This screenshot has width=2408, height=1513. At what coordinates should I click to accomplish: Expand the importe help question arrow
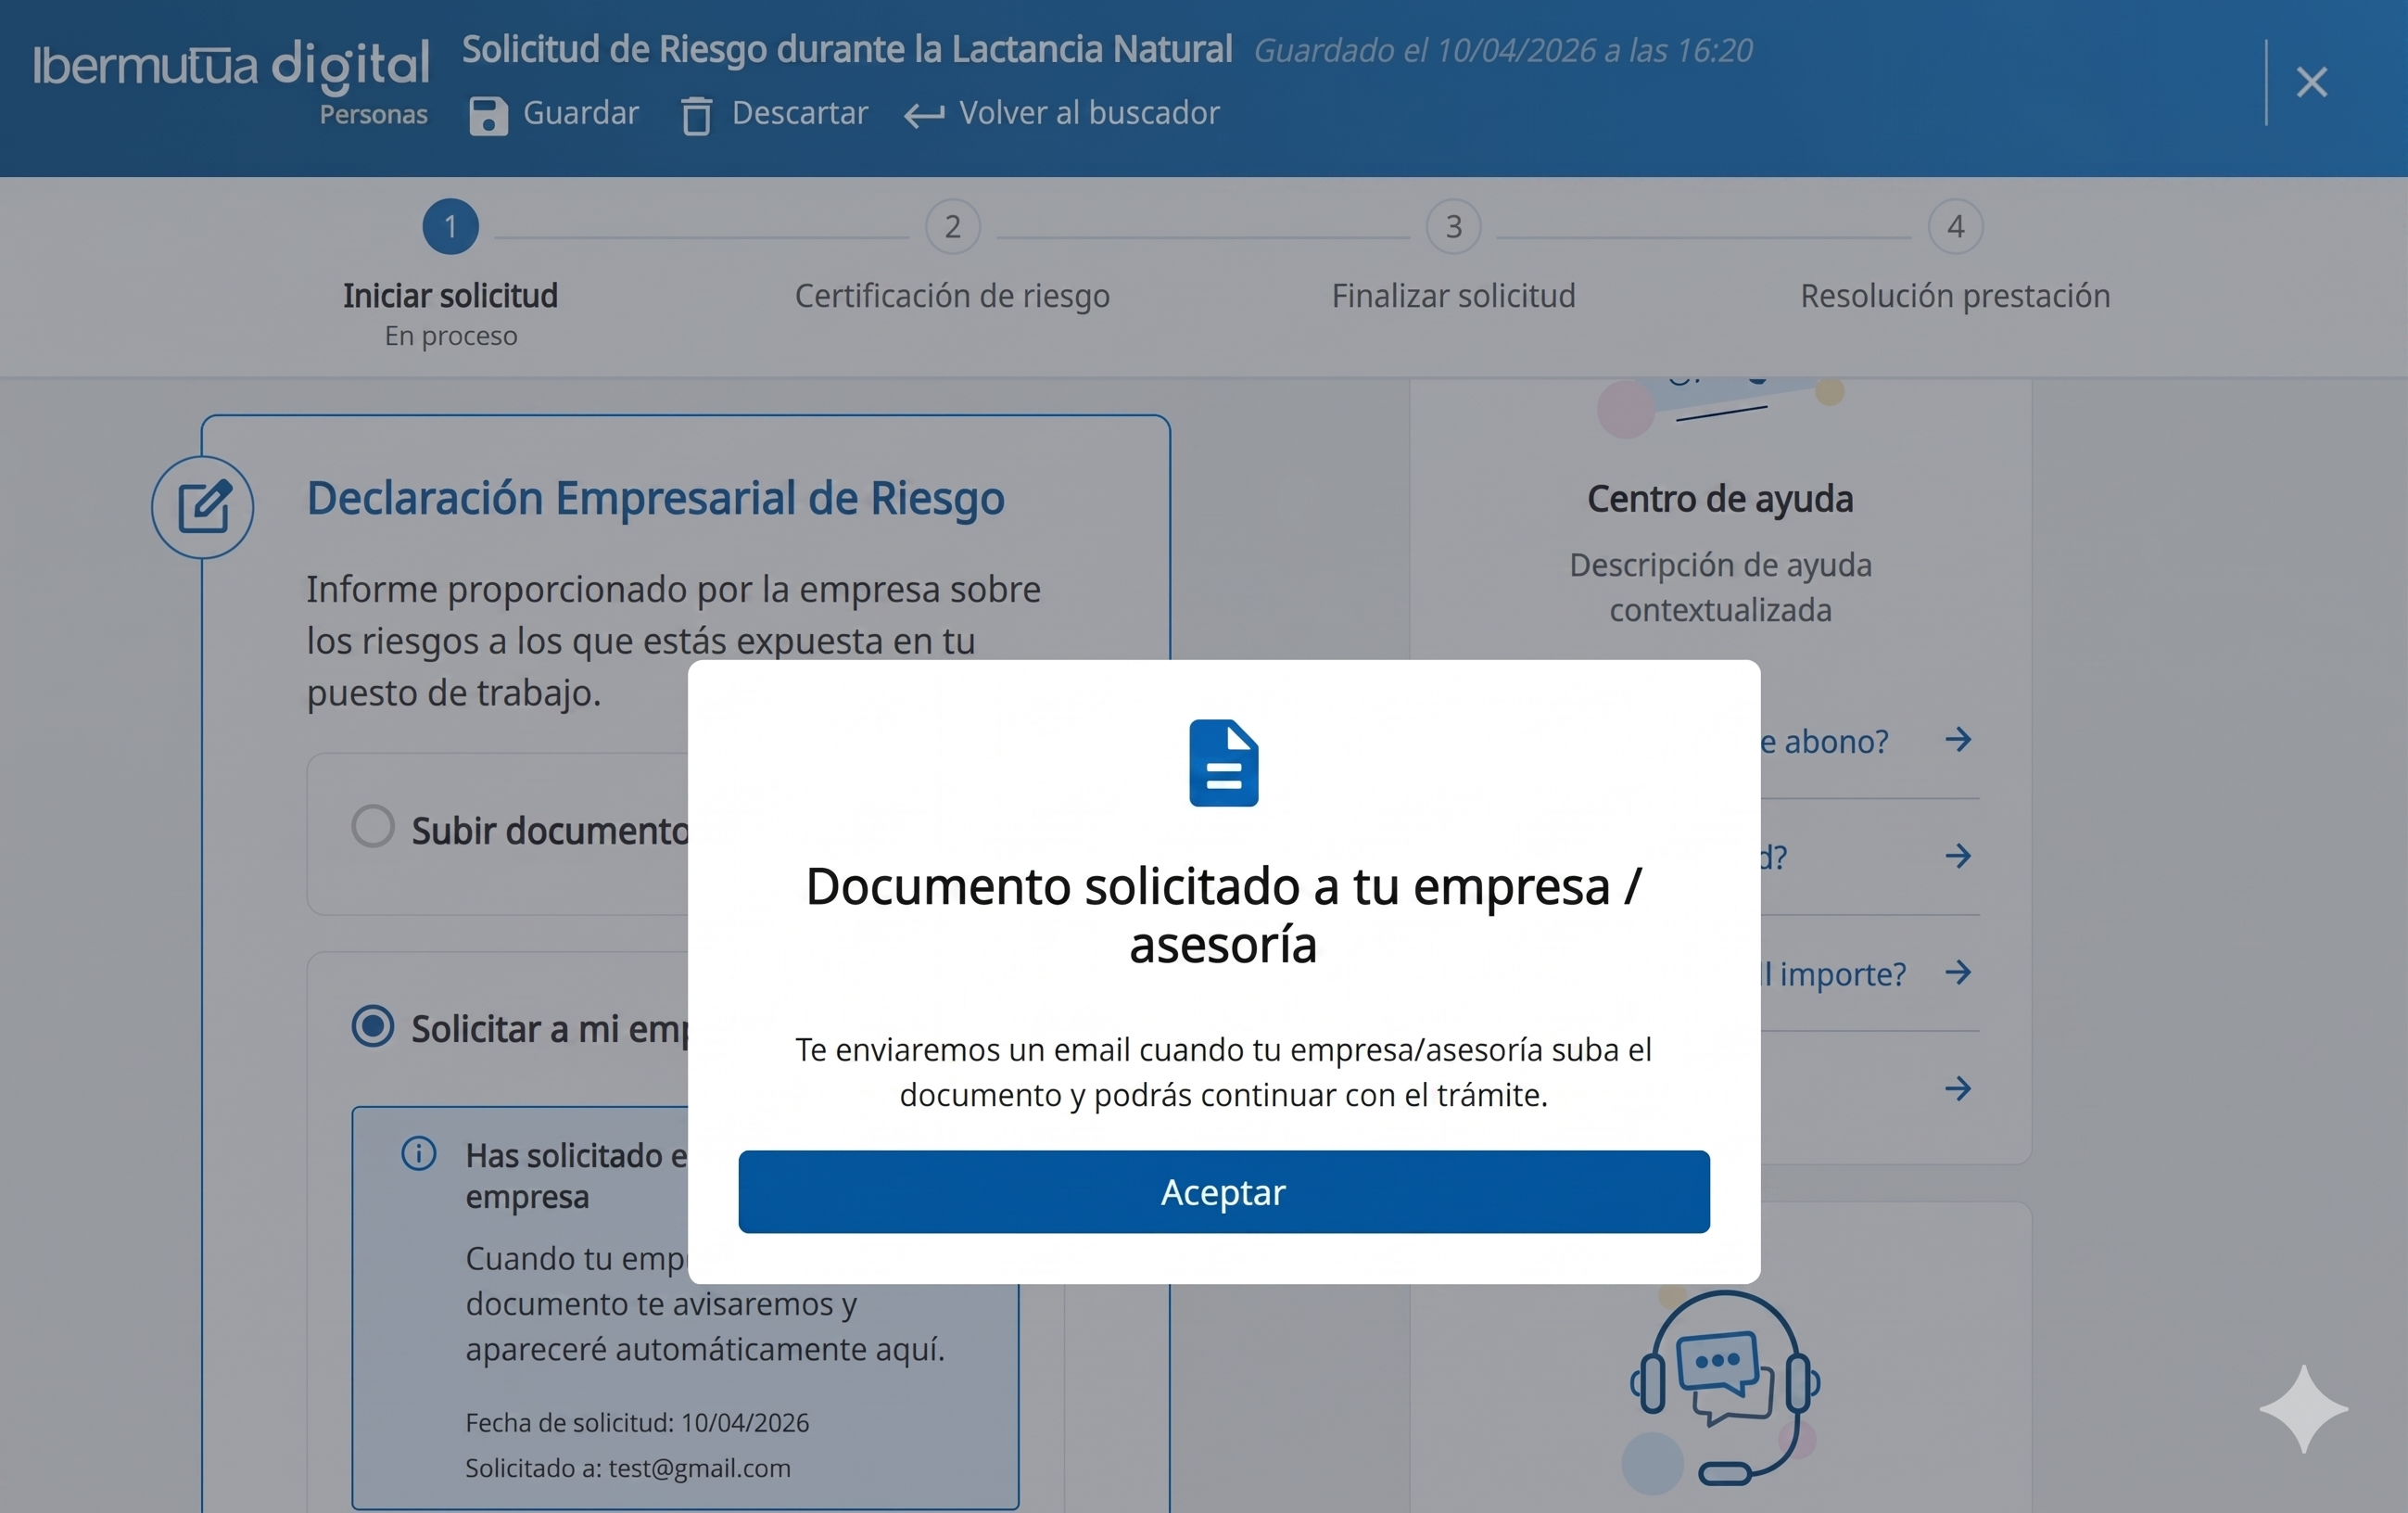pos(1957,972)
